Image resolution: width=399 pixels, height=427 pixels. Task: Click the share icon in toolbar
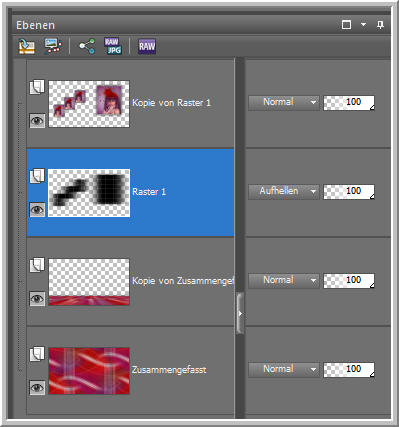[x=87, y=46]
